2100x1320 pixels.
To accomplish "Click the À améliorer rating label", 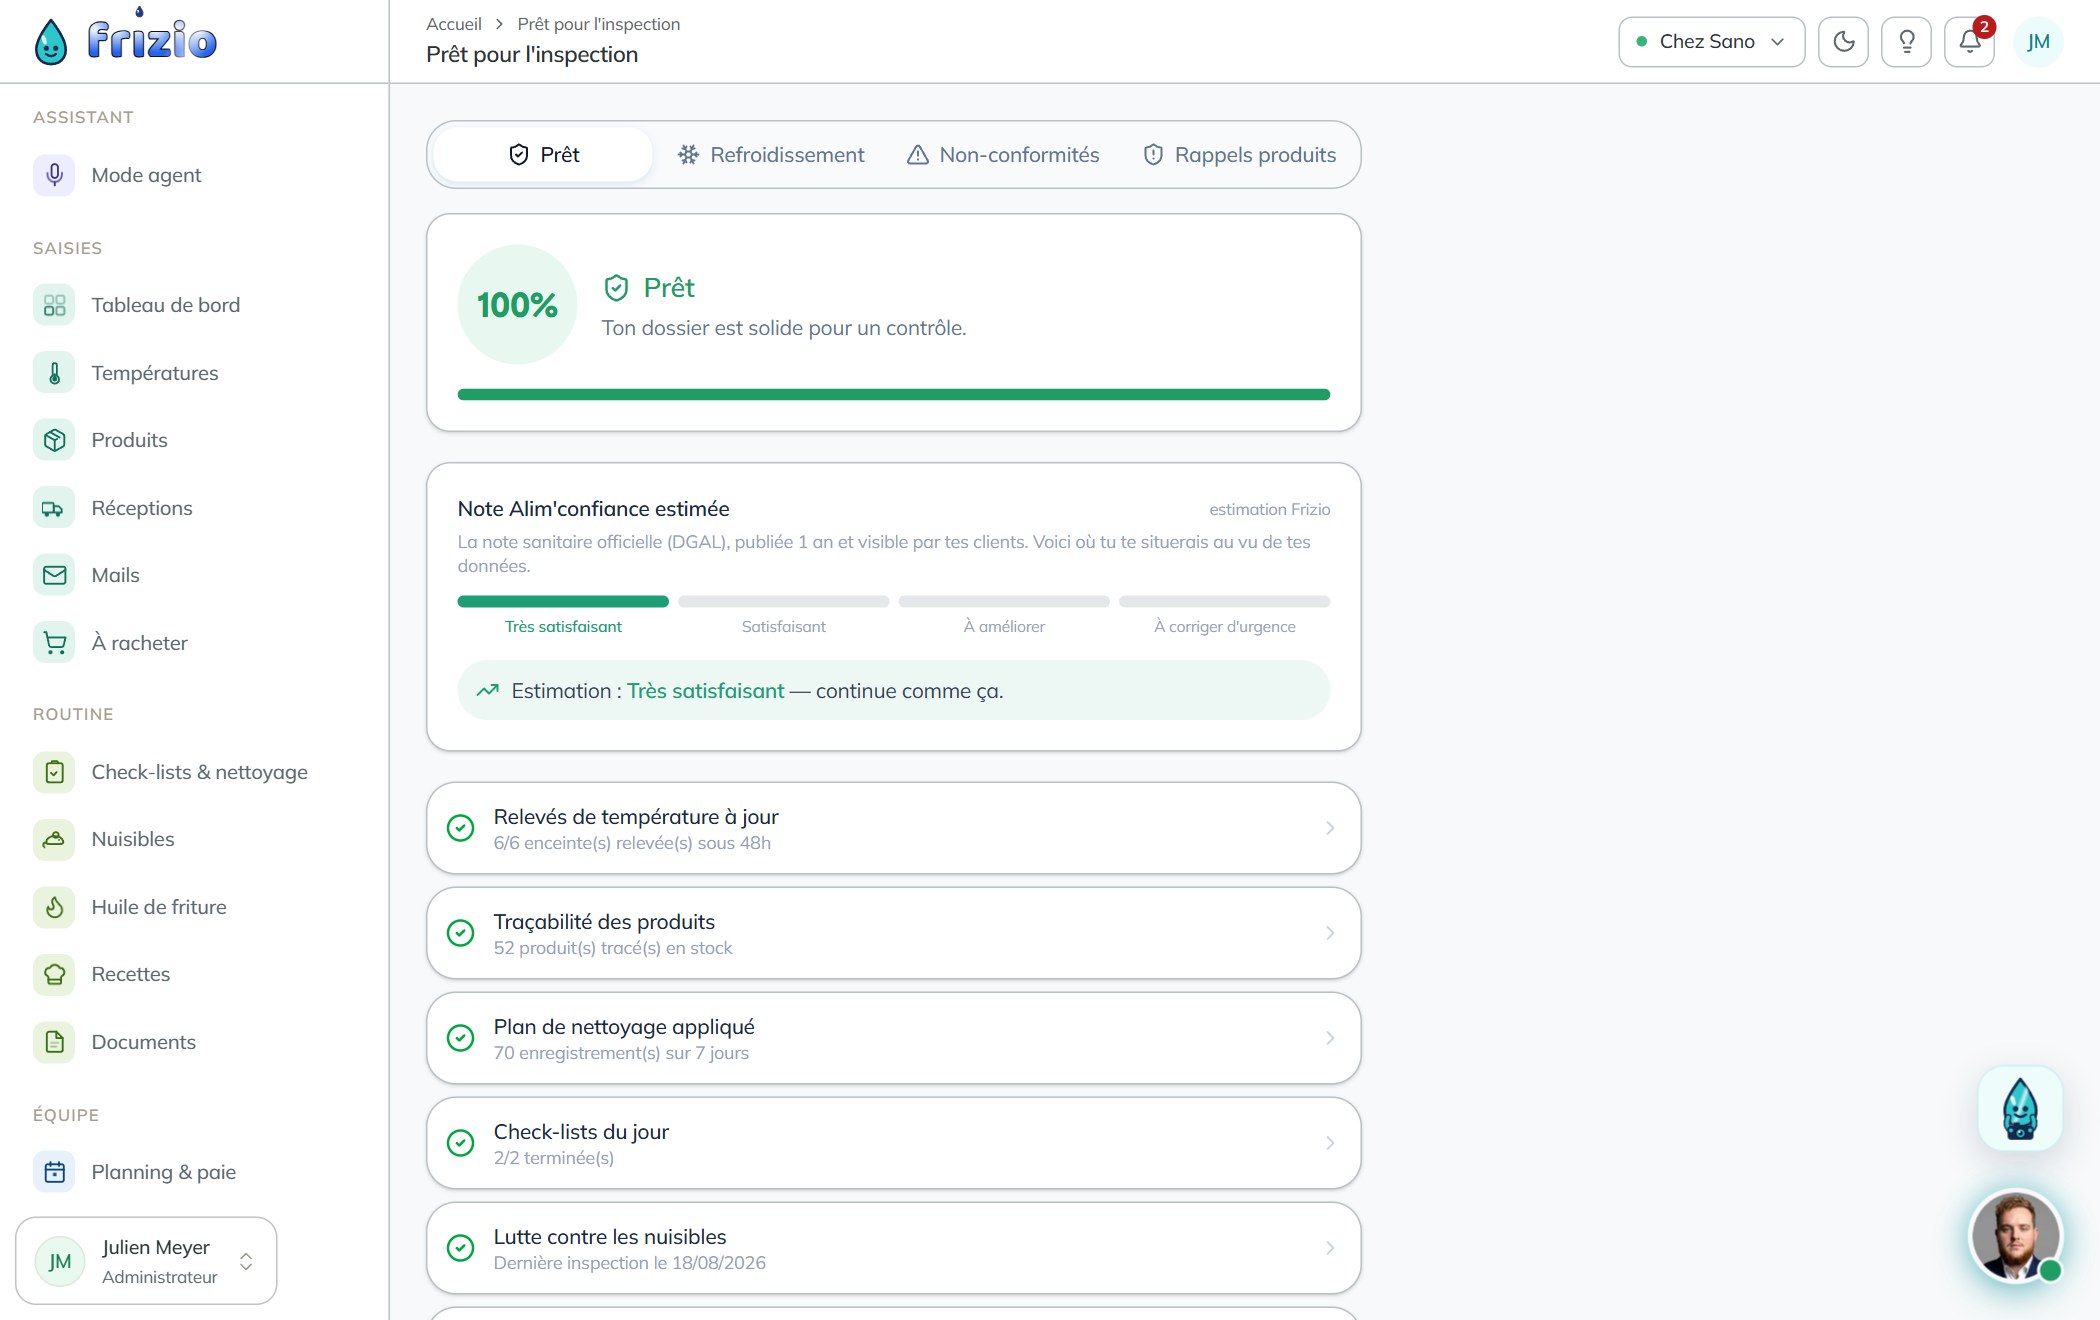I will point(1004,627).
